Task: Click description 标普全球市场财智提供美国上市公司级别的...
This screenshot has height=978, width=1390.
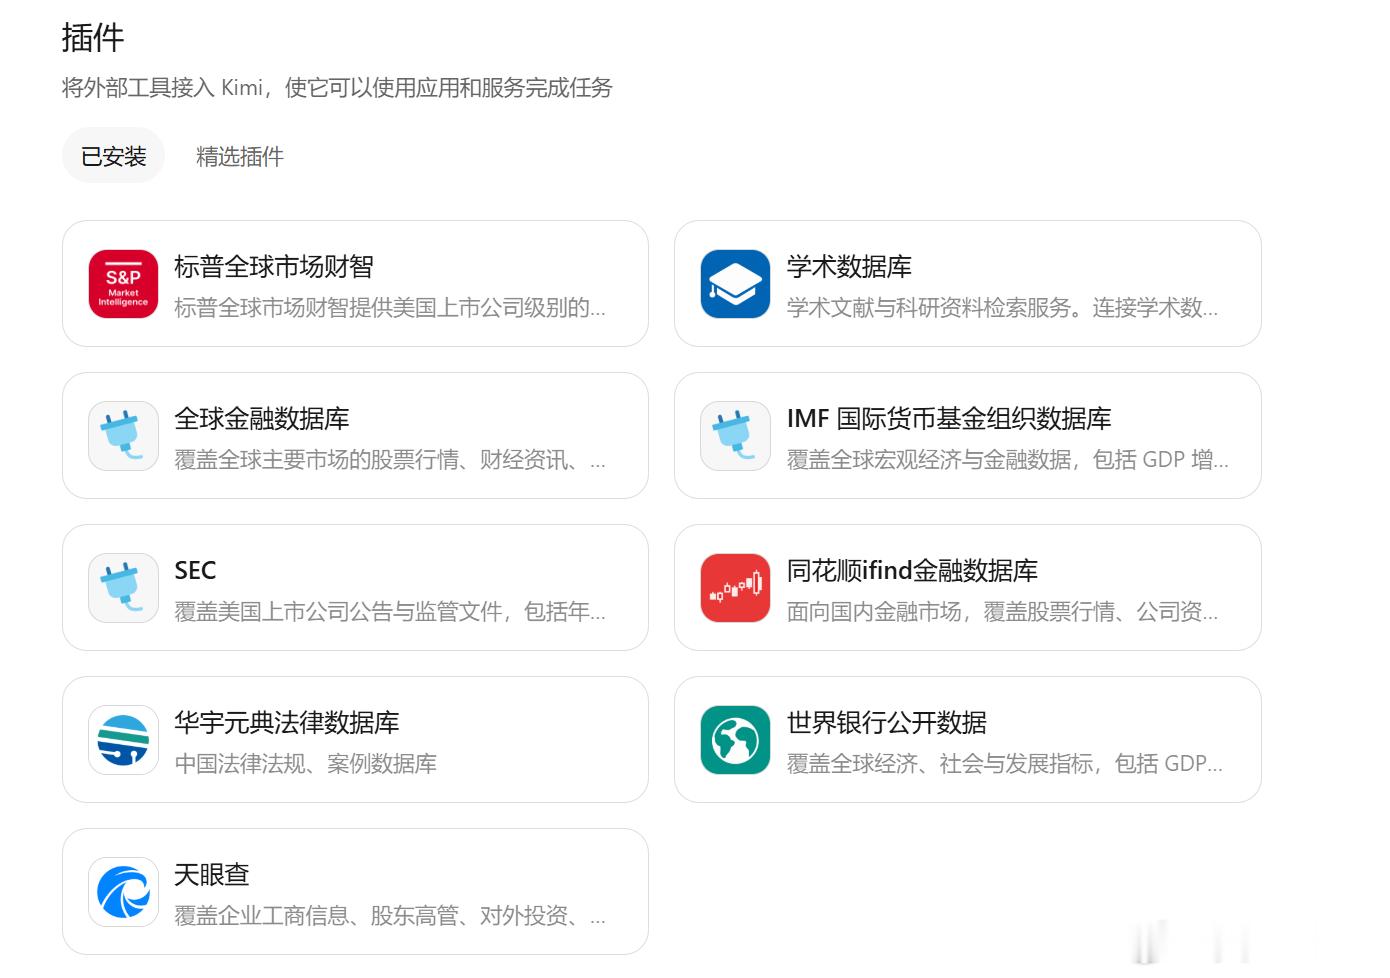Action: pos(390,308)
